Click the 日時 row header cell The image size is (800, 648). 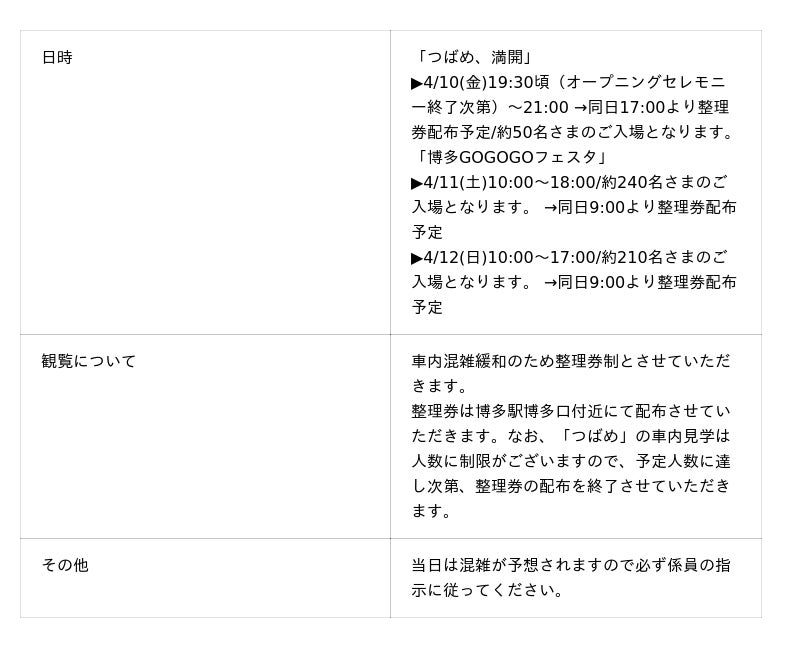point(57,58)
